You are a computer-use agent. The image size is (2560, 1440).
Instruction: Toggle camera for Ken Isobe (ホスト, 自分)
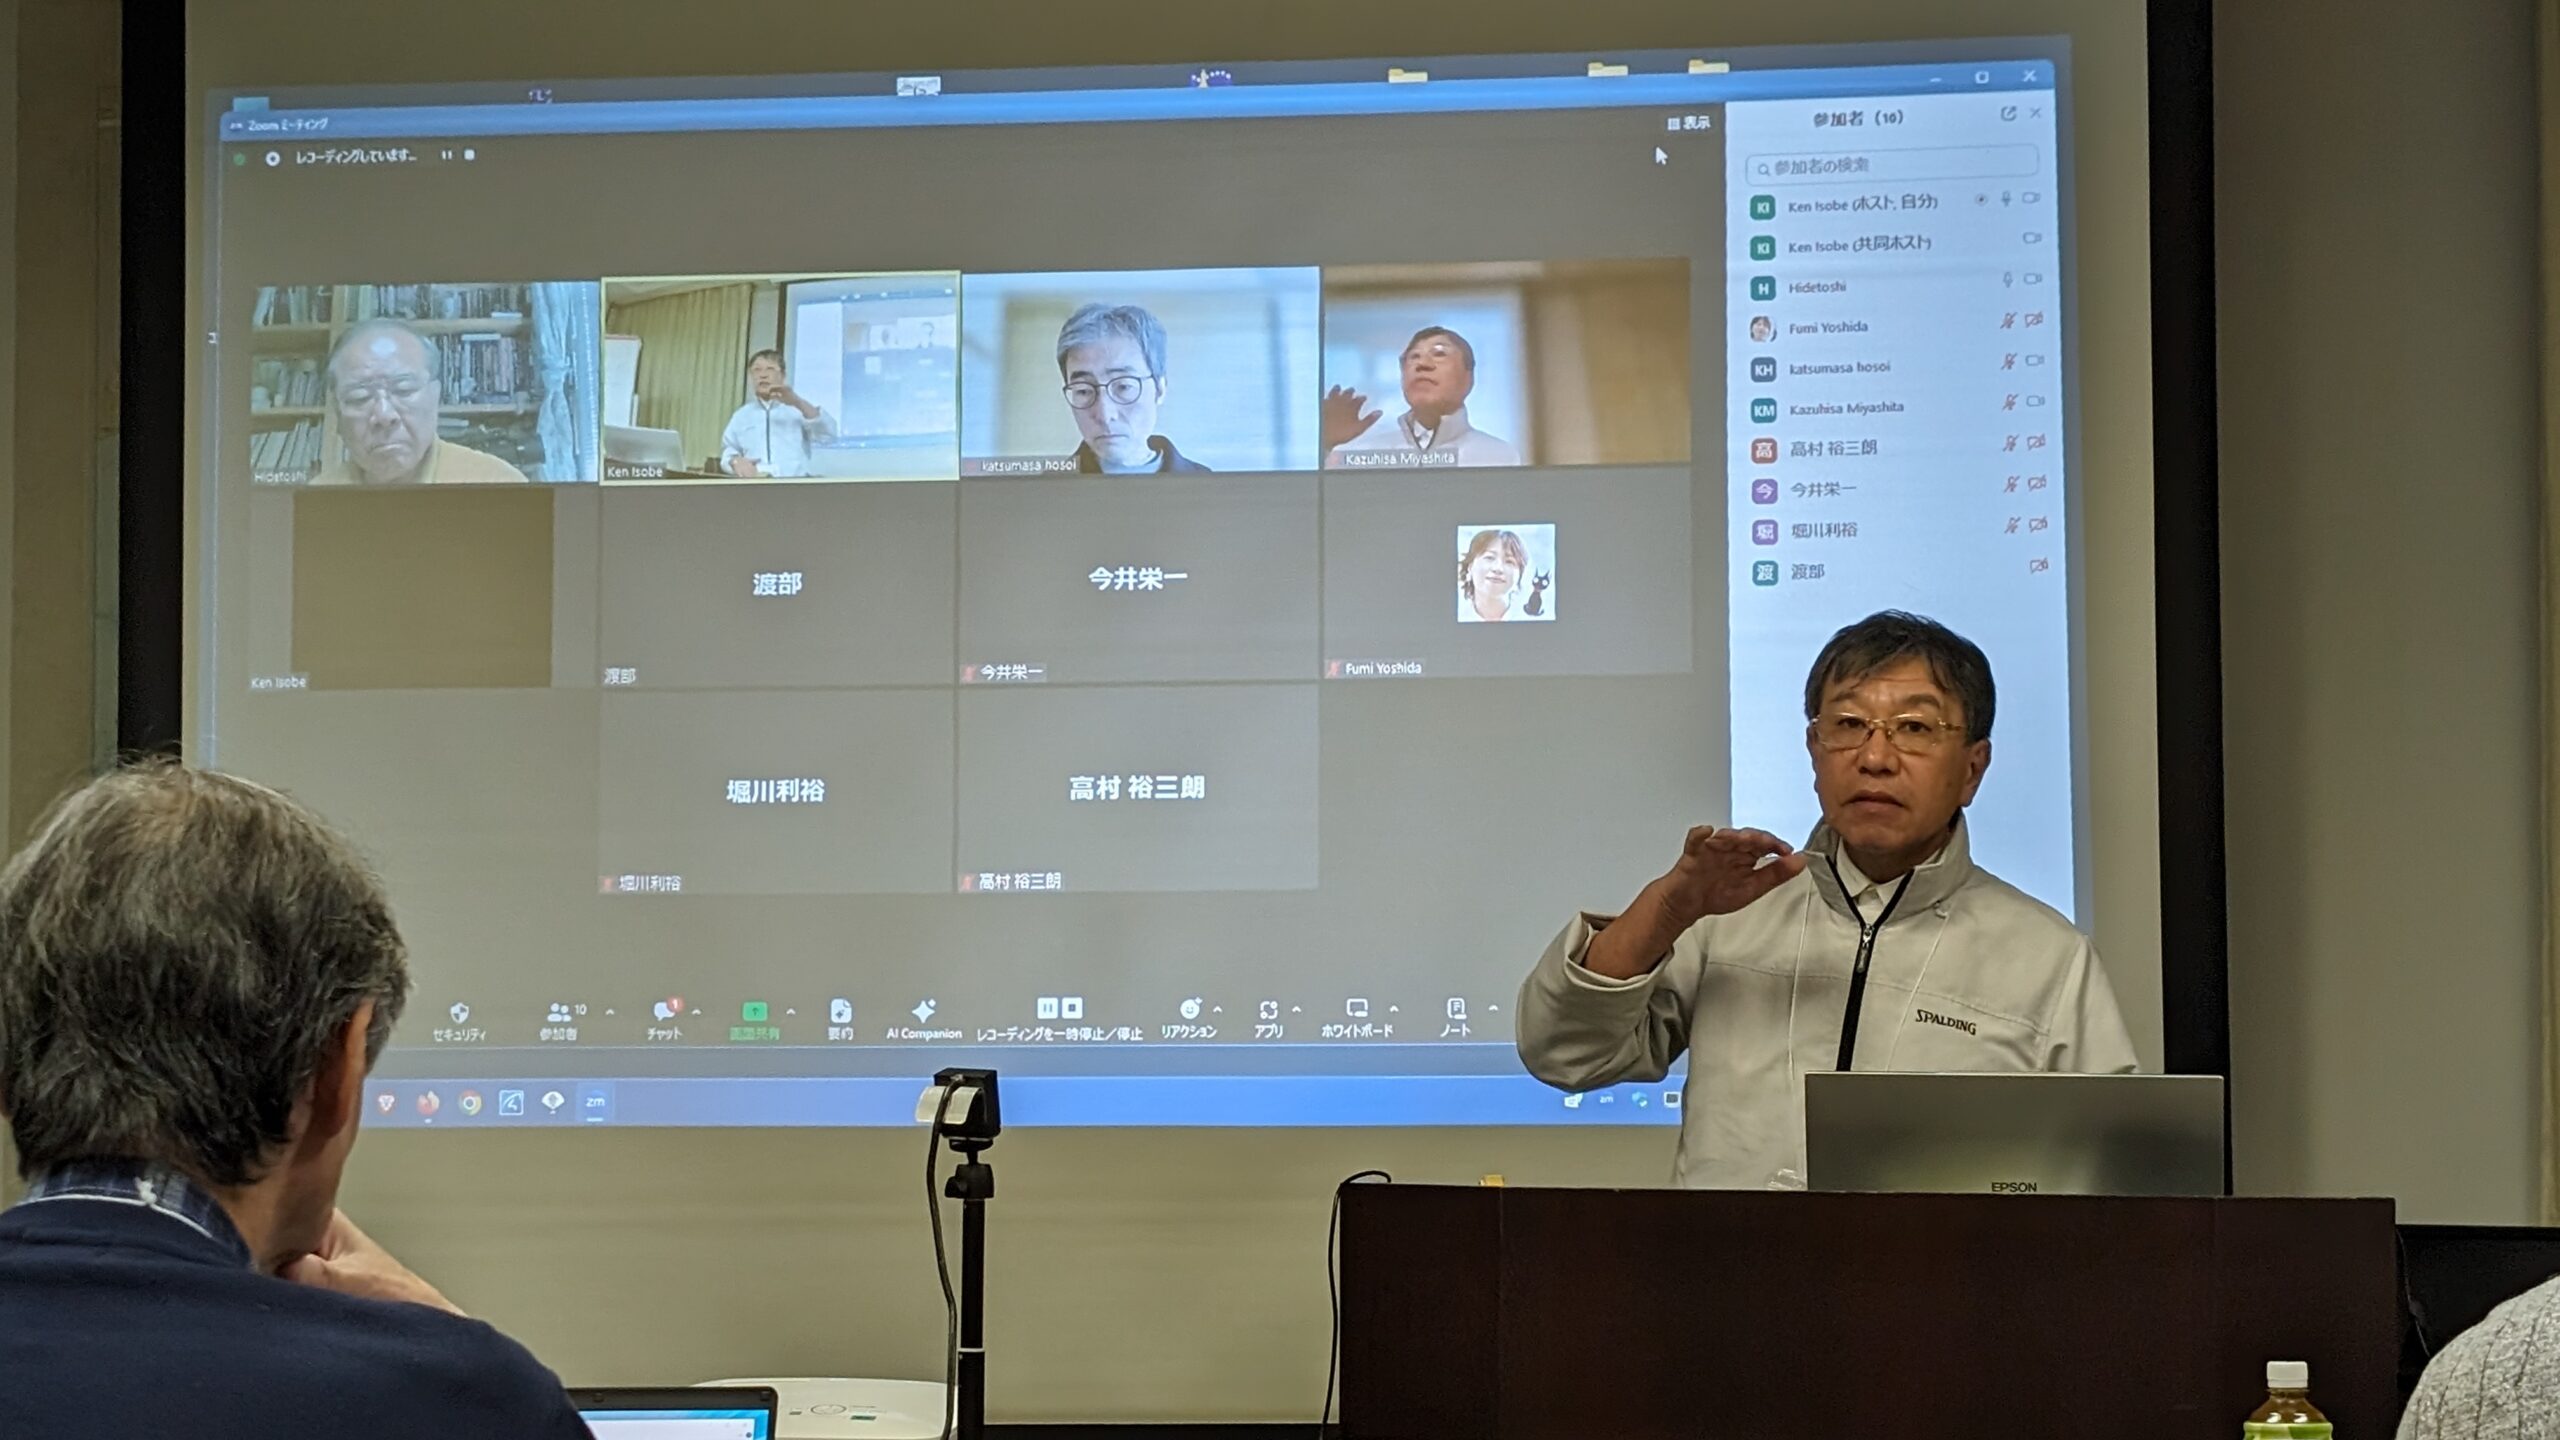[x=2031, y=198]
